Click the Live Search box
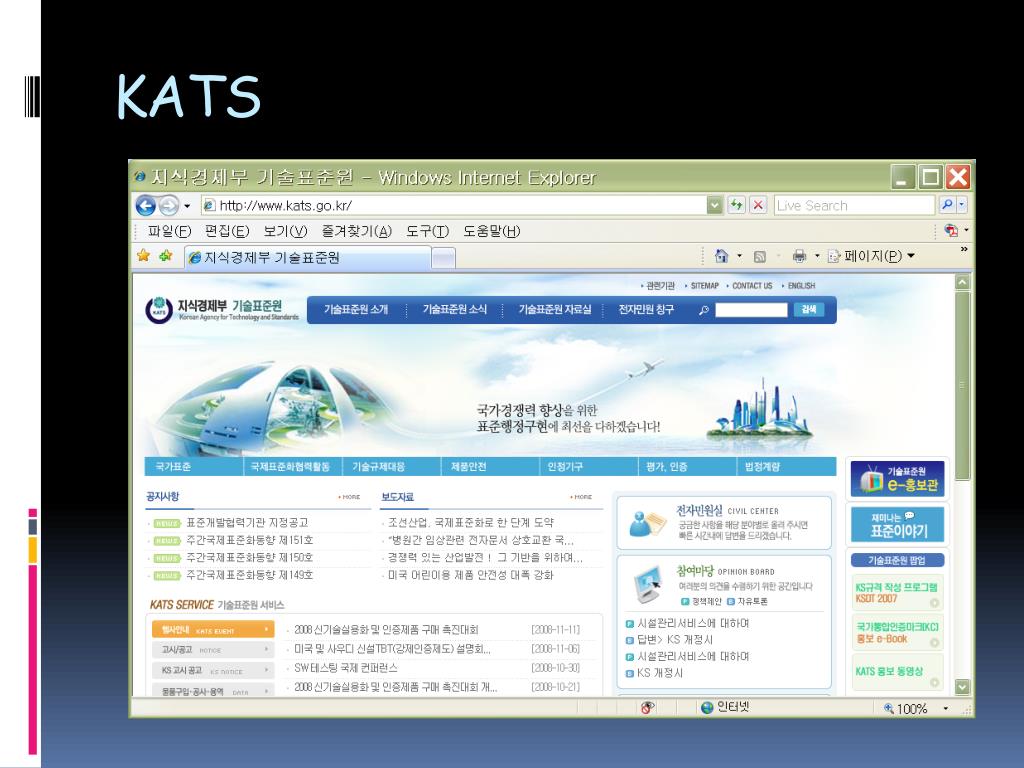The height and width of the screenshot is (768, 1024). [x=854, y=206]
